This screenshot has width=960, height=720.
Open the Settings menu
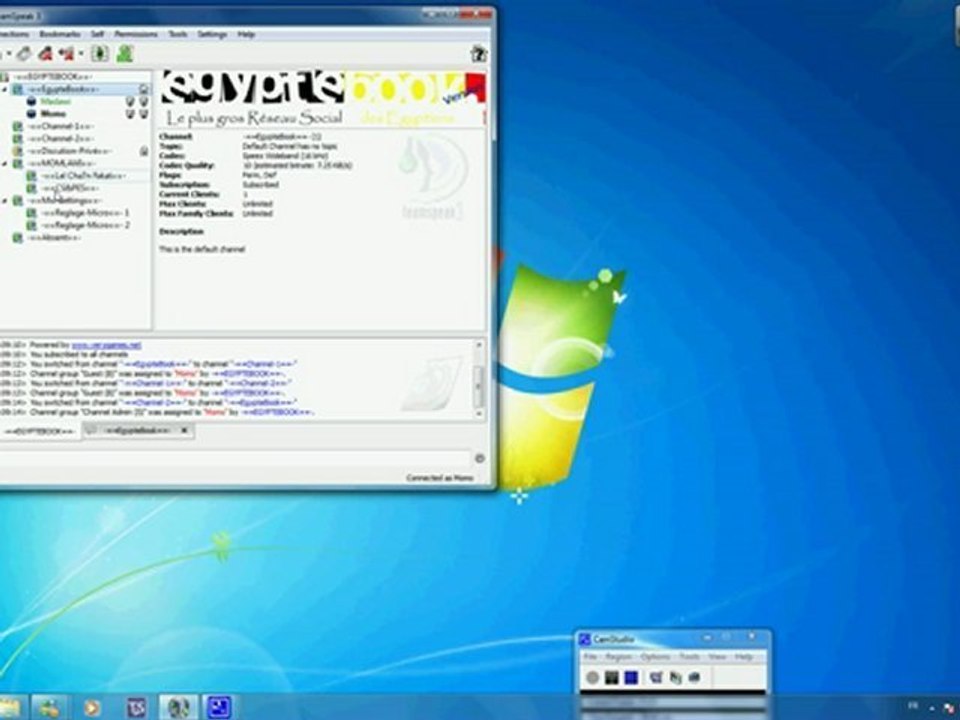212,34
